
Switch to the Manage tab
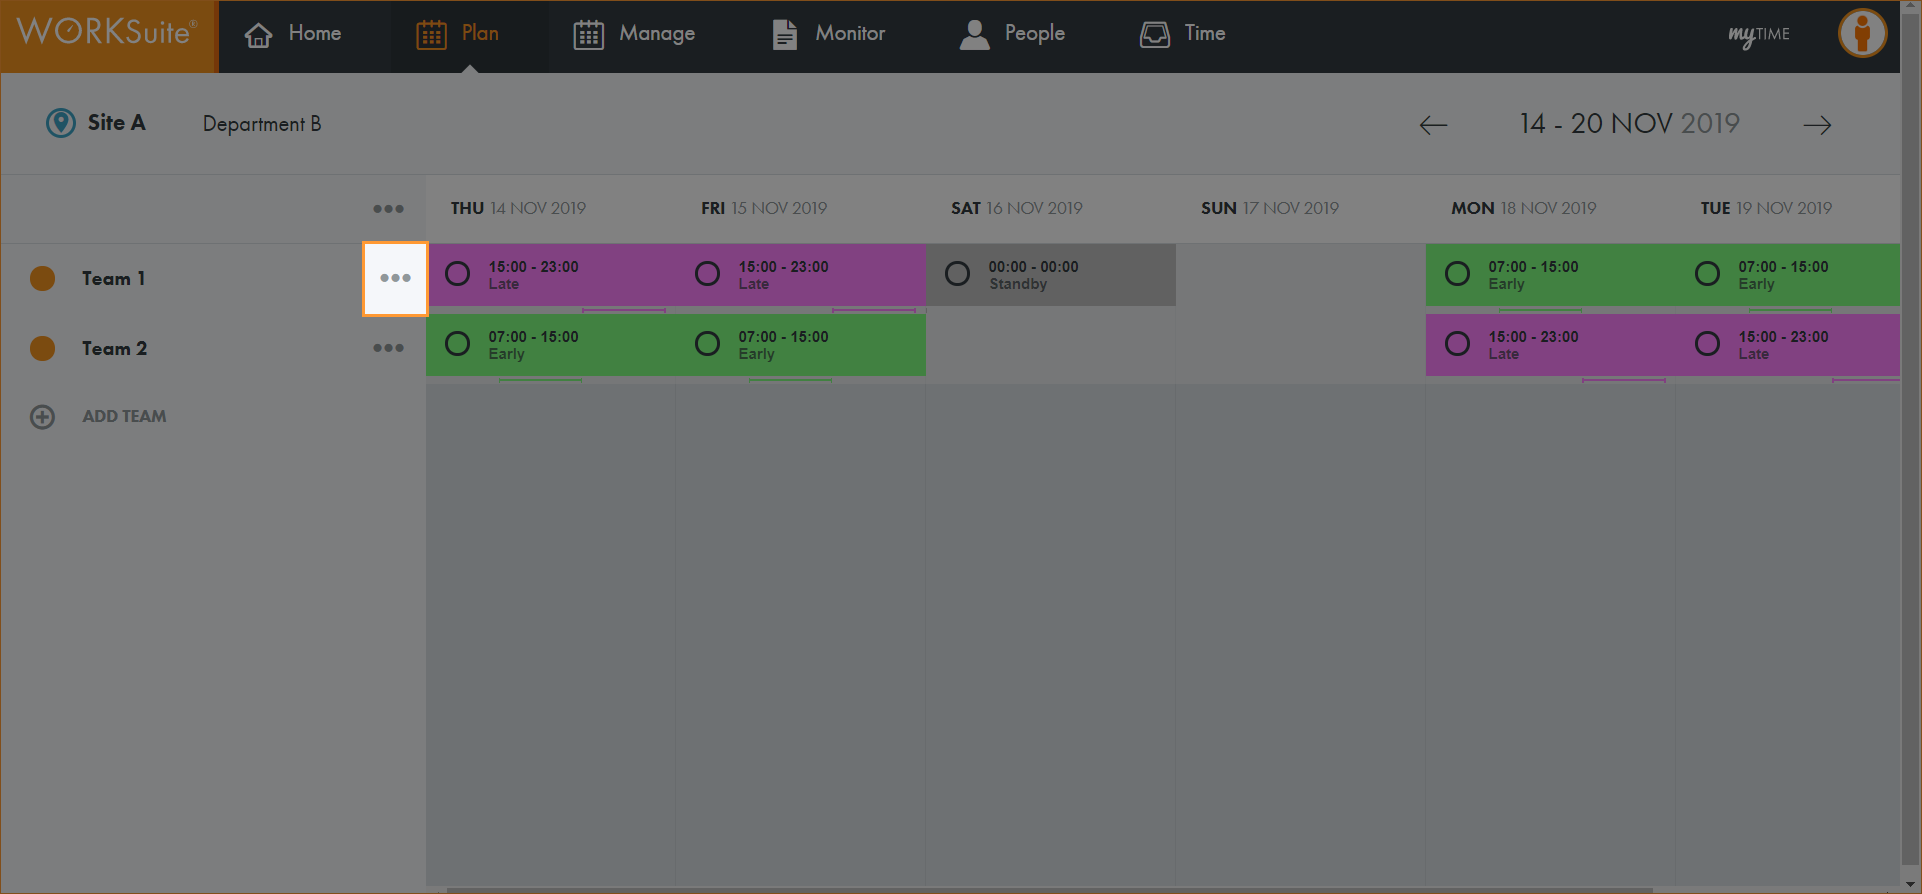[x=634, y=34]
